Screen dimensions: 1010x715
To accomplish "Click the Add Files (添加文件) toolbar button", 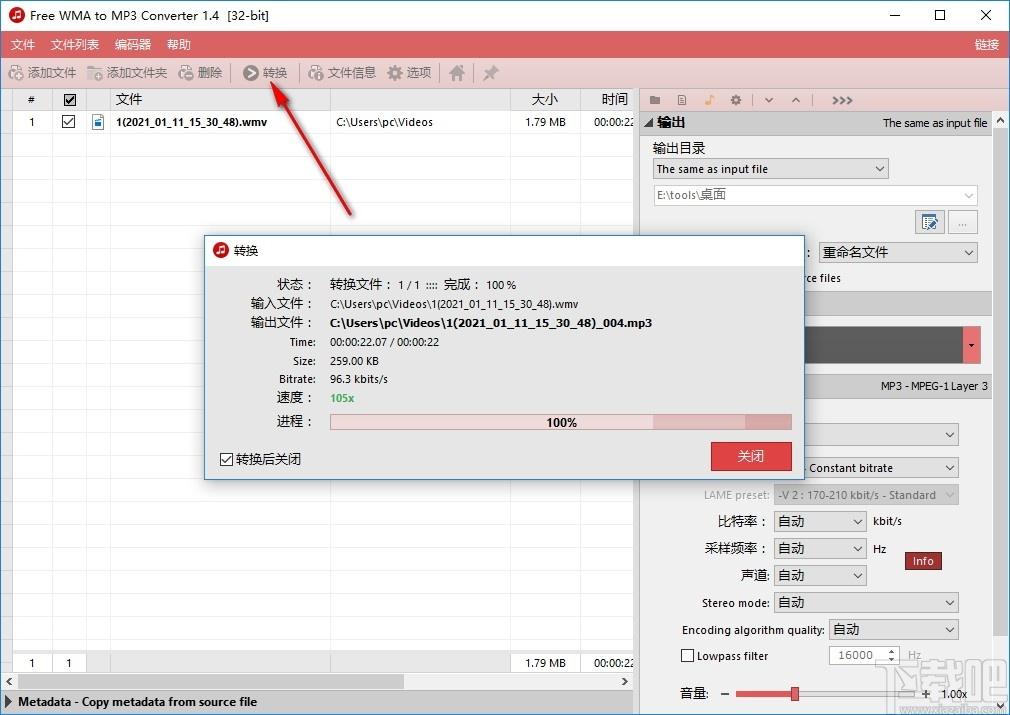I will pyautogui.click(x=43, y=73).
